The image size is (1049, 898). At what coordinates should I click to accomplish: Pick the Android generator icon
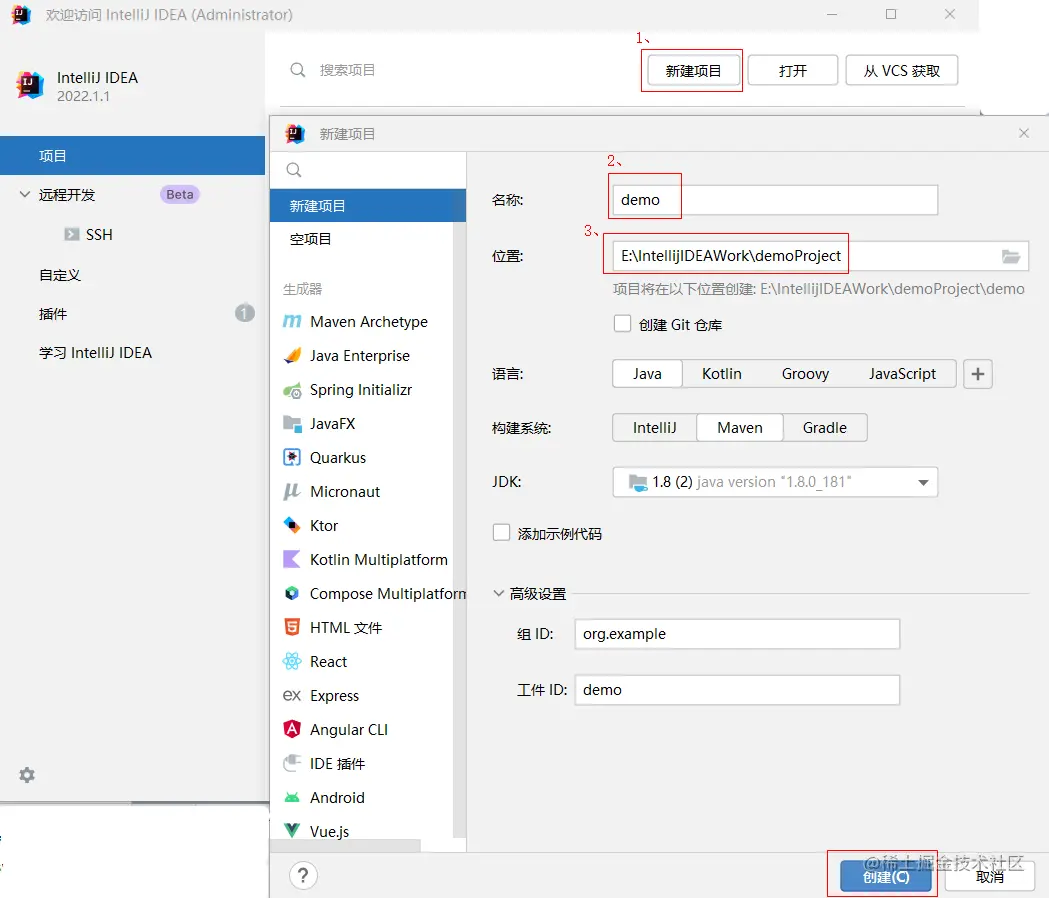[x=292, y=798]
